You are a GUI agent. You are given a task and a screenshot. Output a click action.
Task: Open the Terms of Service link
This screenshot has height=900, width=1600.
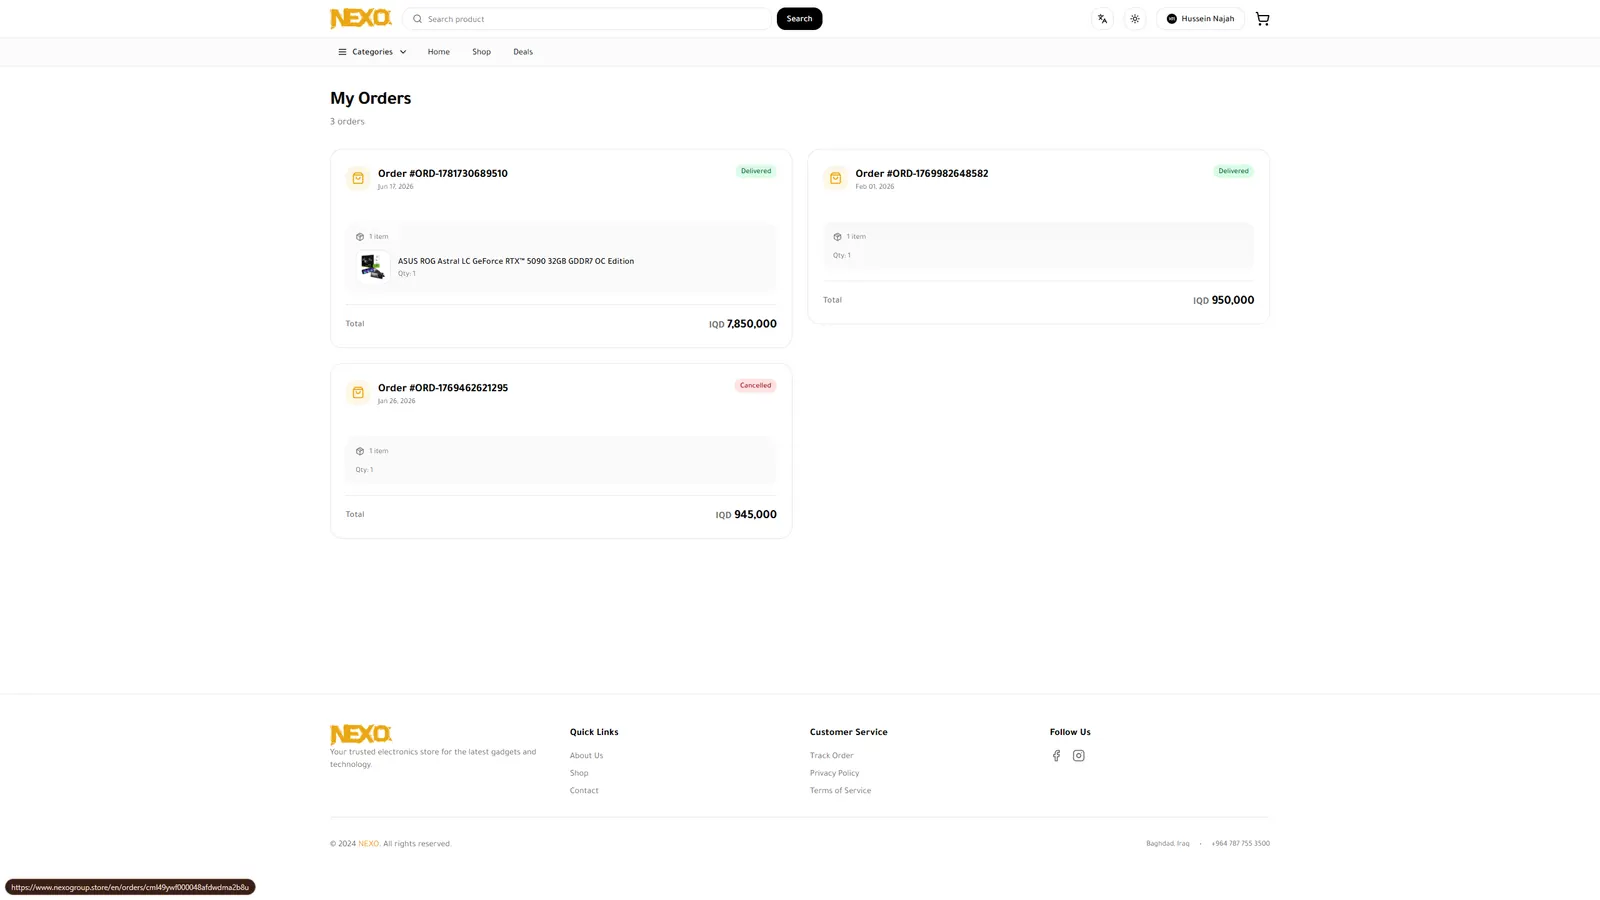pos(840,791)
